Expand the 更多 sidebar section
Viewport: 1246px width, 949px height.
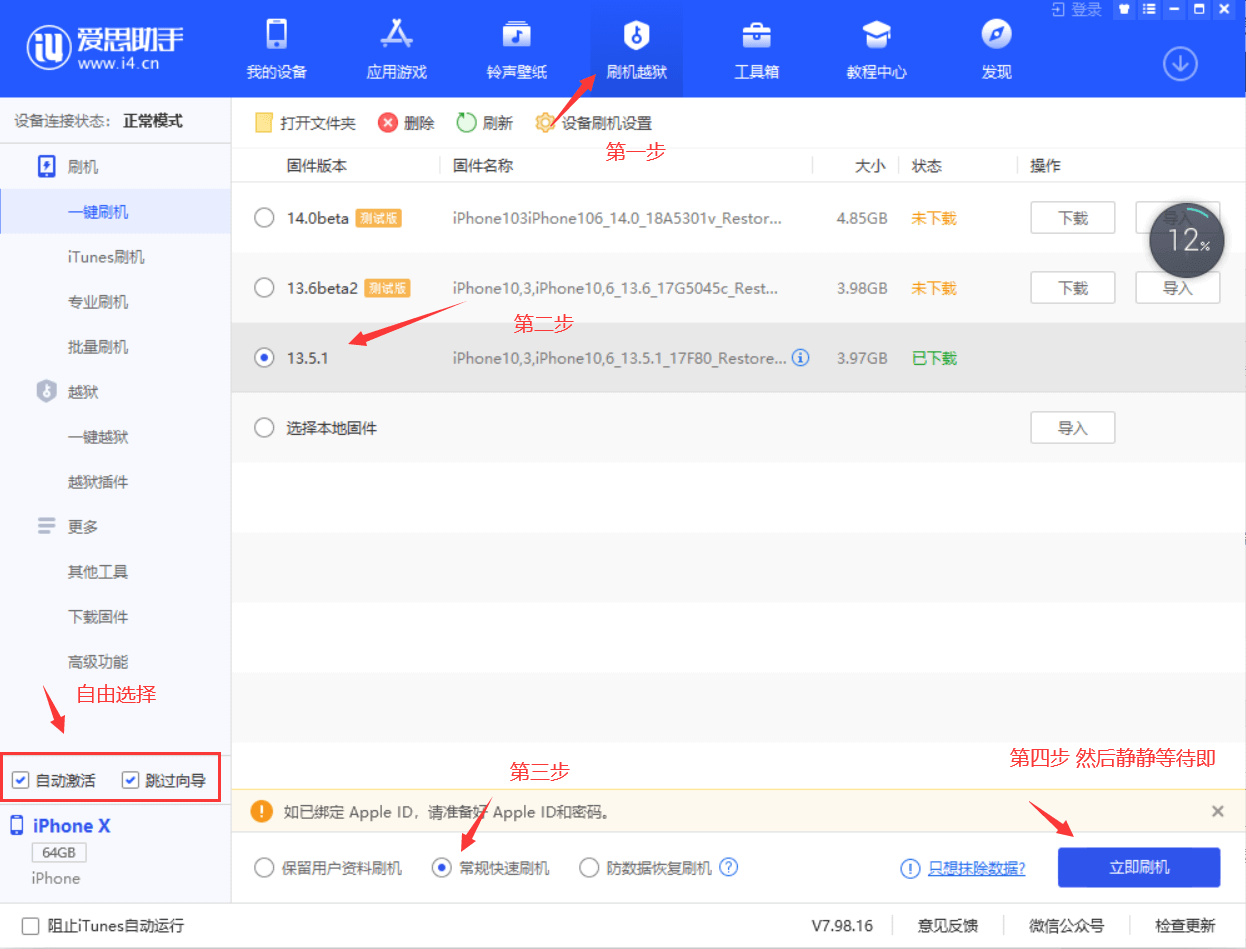[x=82, y=527]
